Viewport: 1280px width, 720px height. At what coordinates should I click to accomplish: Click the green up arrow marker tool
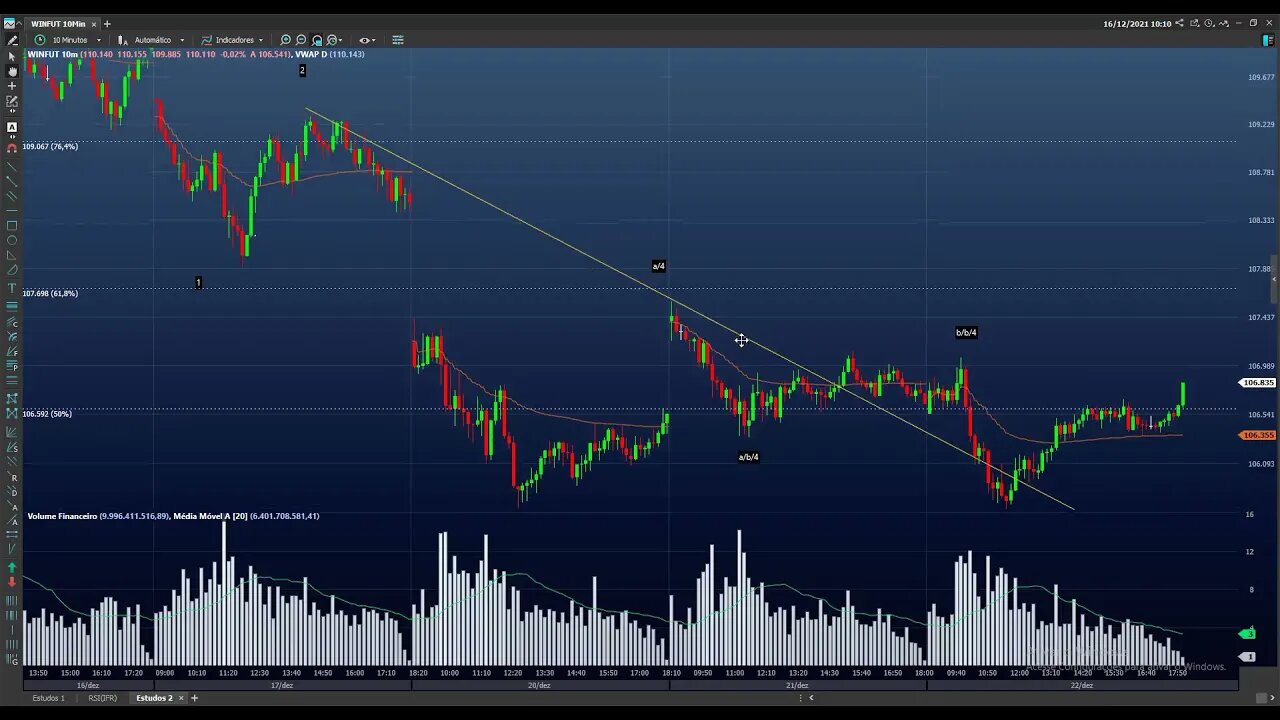point(12,567)
